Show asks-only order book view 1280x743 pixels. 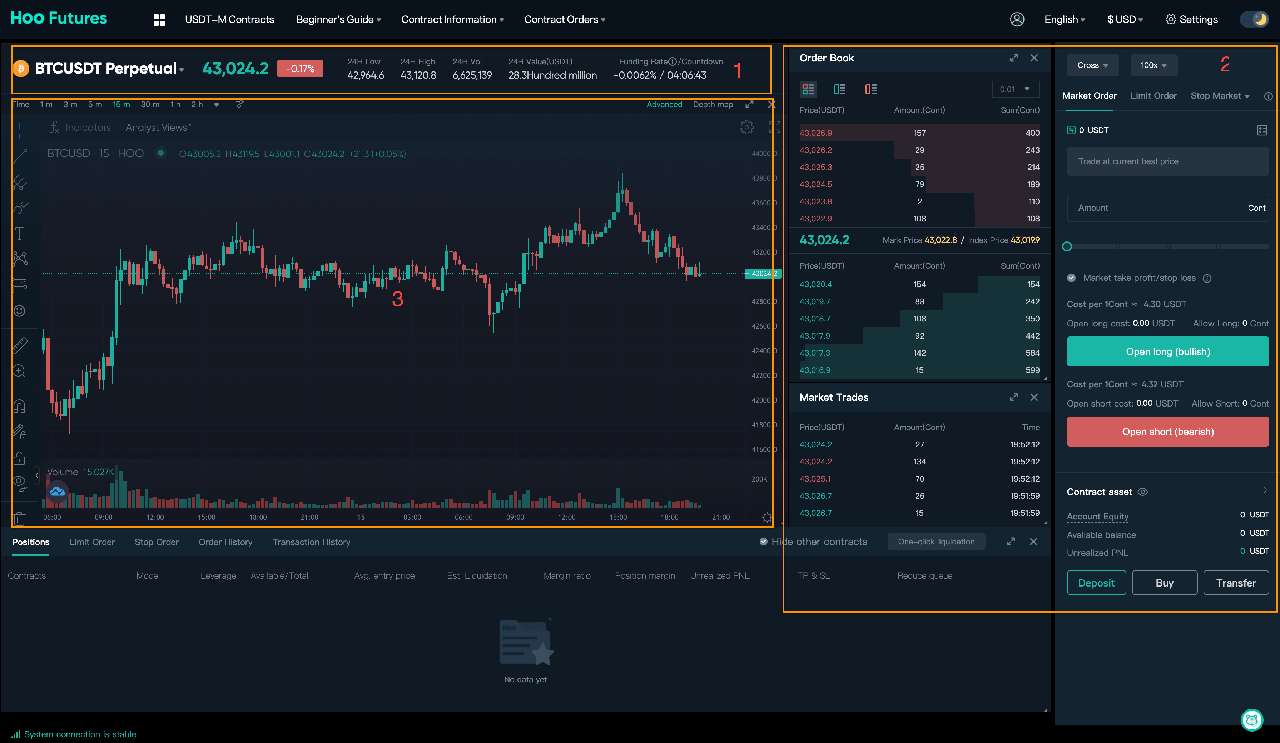click(871, 89)
